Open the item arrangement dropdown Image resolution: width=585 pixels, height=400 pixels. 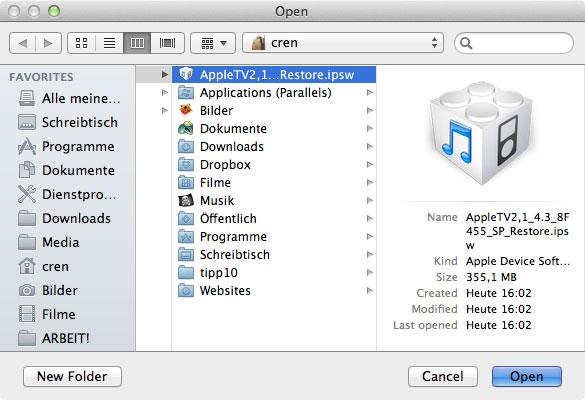pyautogui.click(x=213, y=43)
